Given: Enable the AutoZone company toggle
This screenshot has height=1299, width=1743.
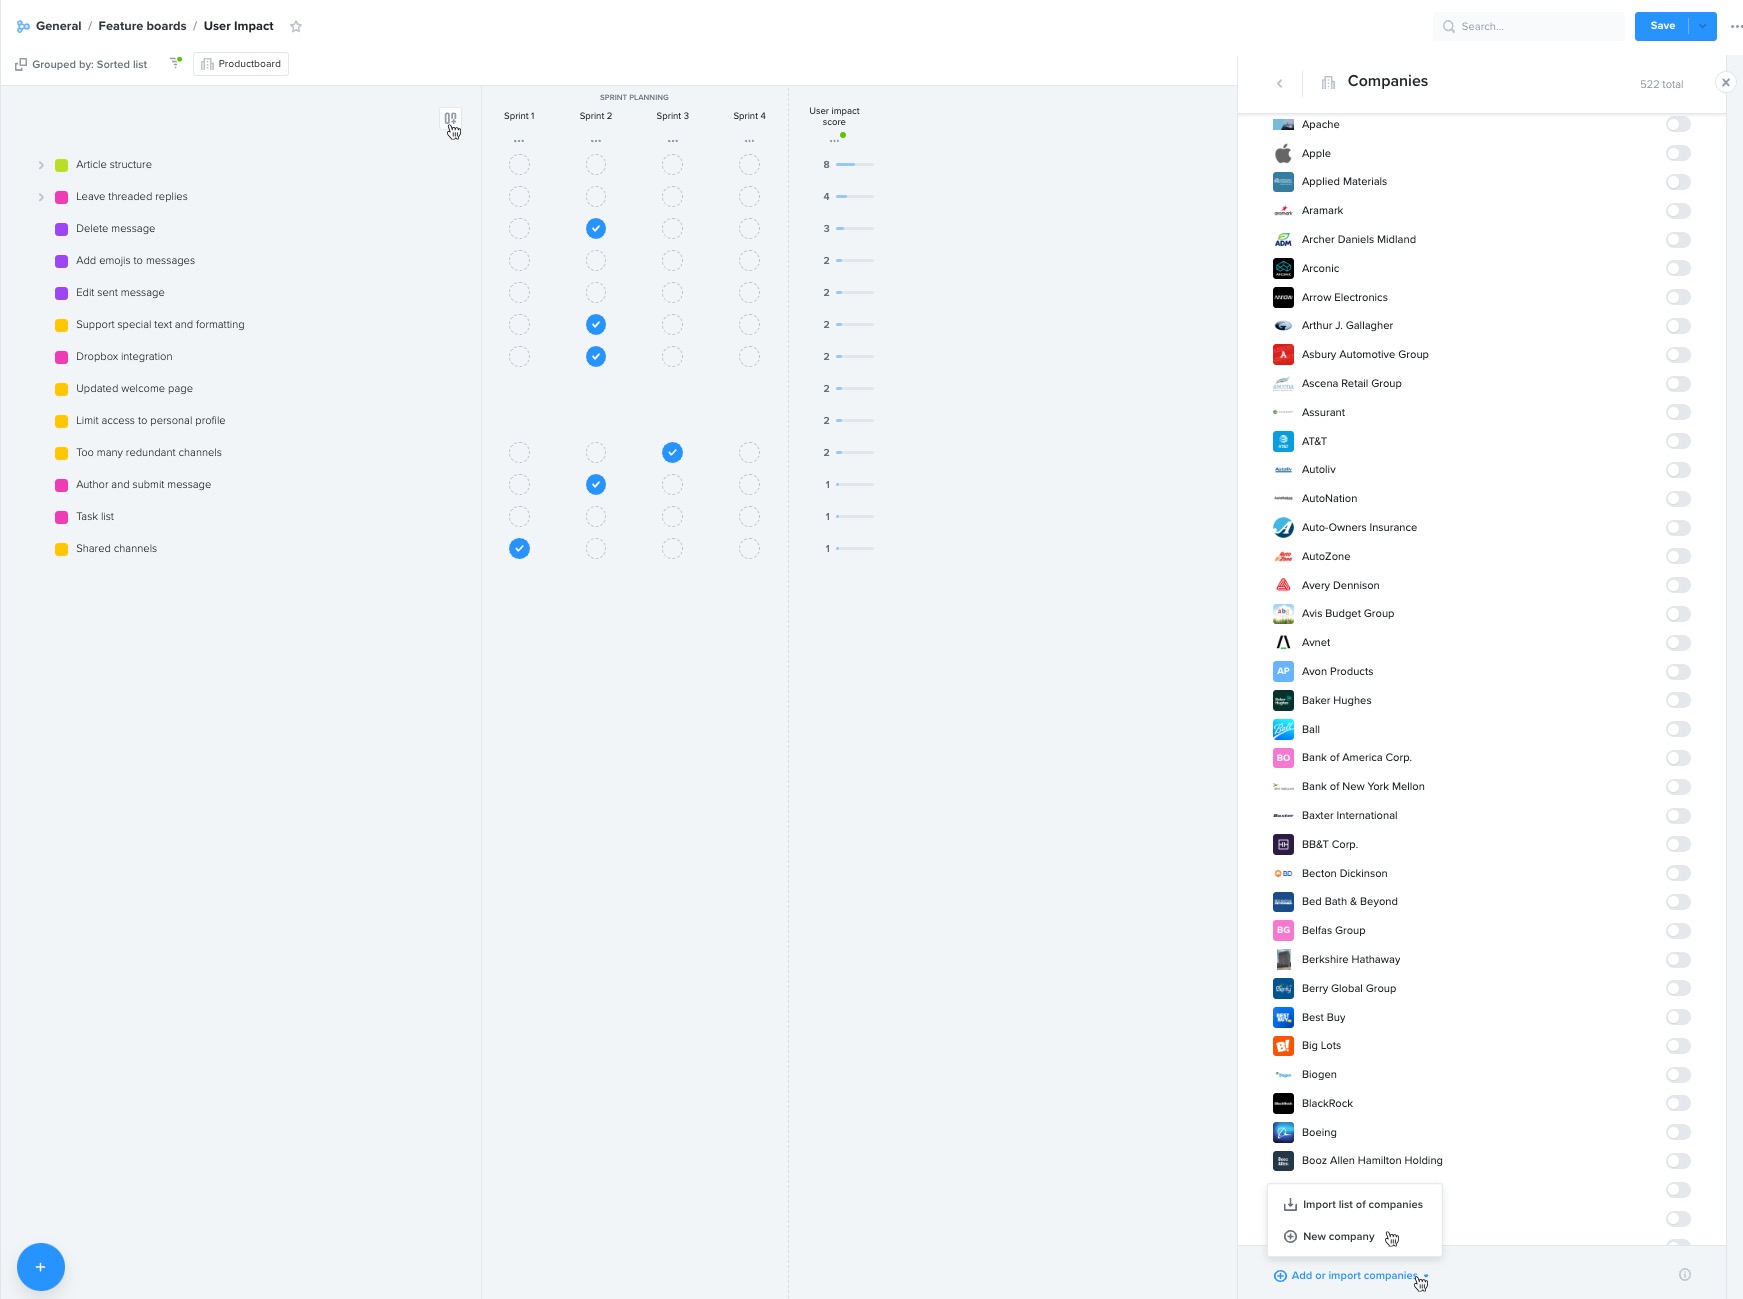Looking at the screenshot, I should pyautogui.click(x=1678, y=556).
